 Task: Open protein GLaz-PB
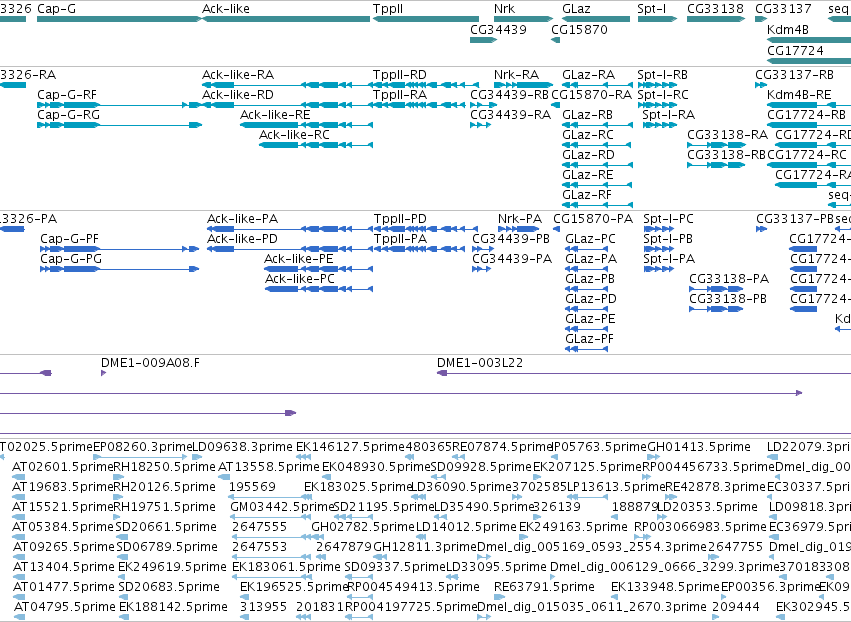[590, 279]
